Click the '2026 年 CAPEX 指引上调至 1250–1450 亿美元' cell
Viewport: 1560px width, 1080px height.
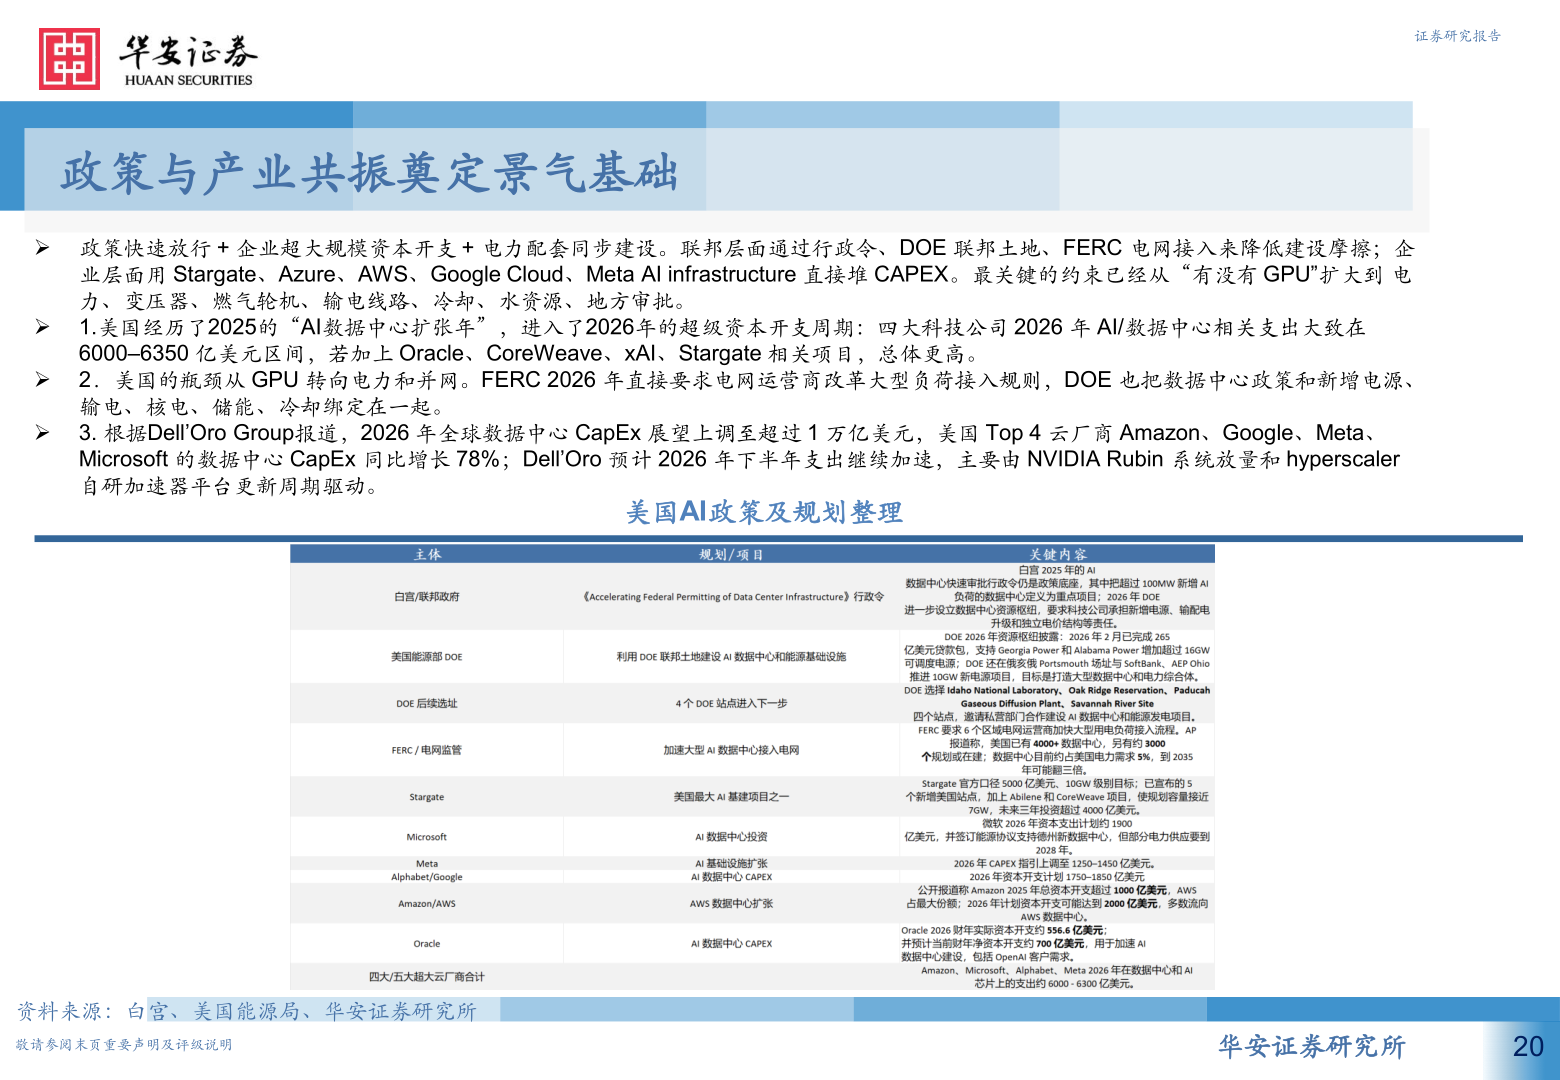pos(1057,864)
